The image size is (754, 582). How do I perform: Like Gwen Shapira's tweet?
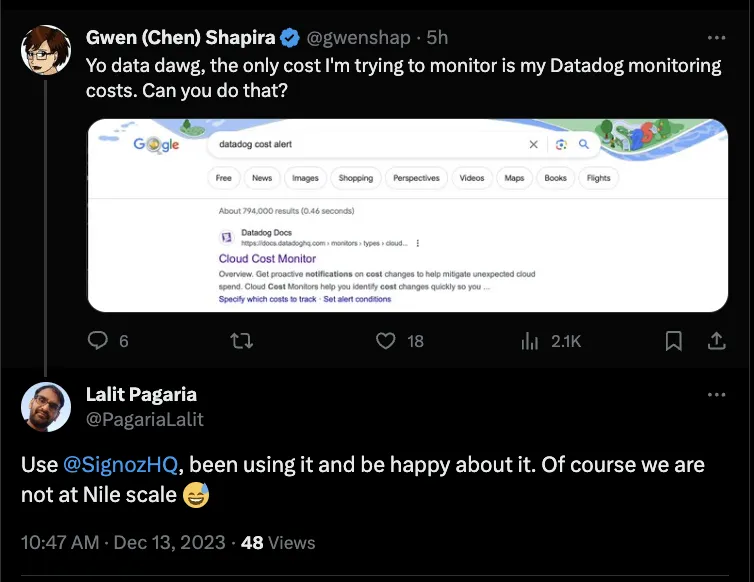(386, 341)
